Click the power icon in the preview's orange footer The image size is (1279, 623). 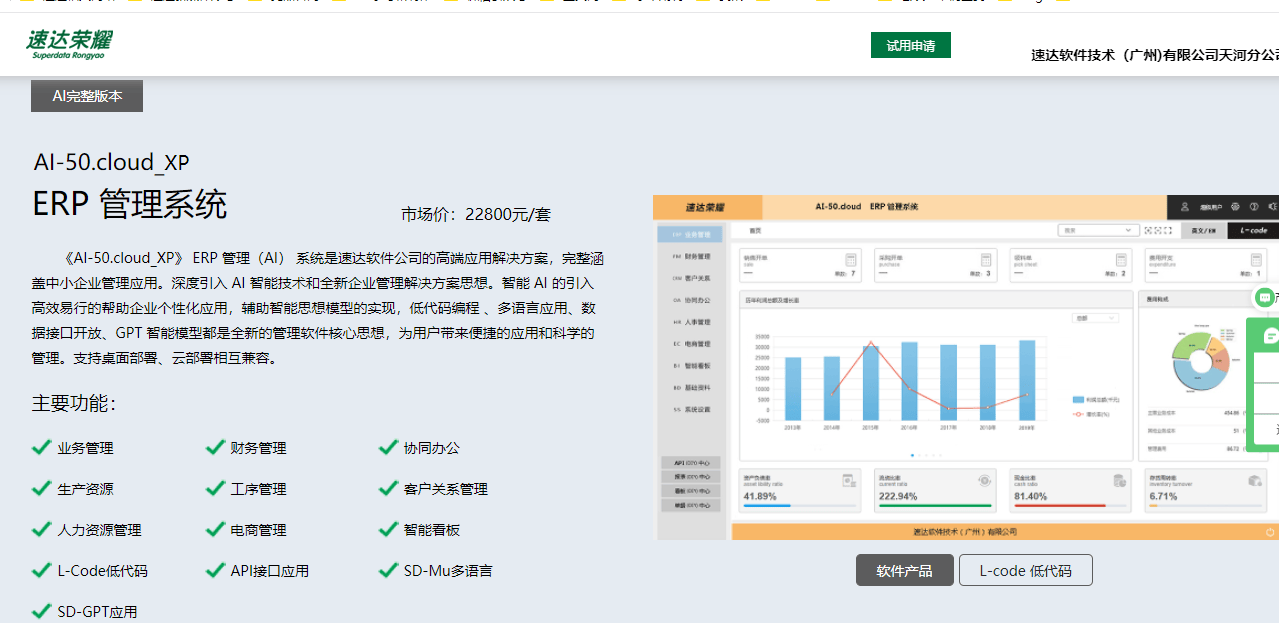[x=1270, y=532]
